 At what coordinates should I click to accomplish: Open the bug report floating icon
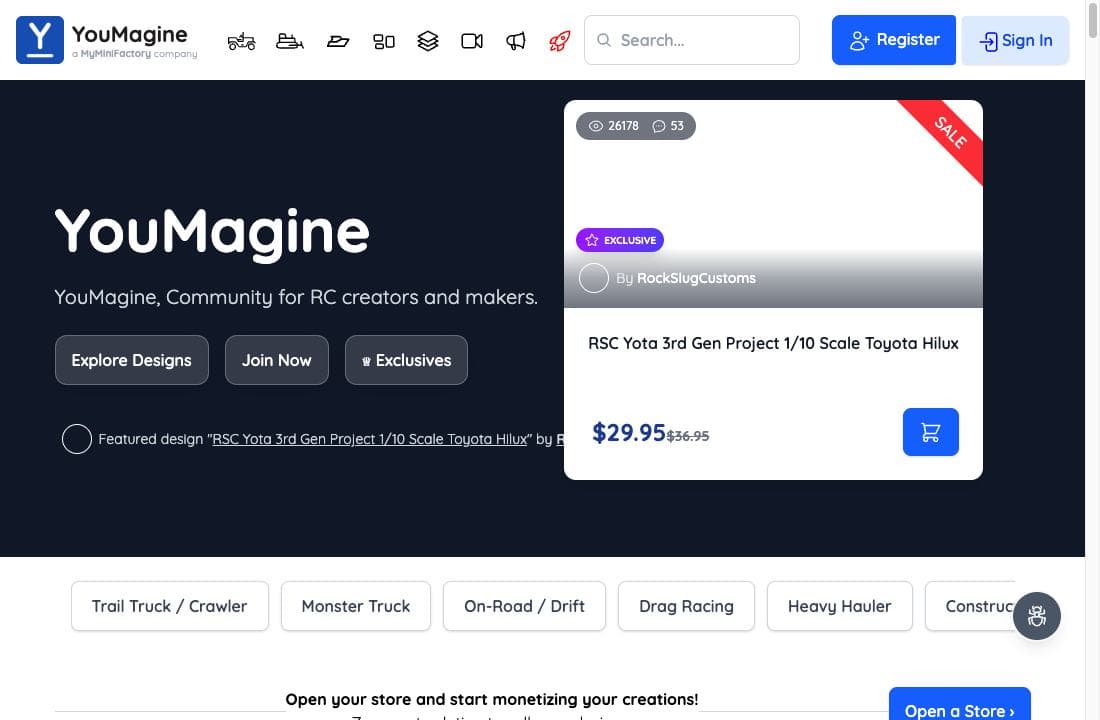pyautogui.click(x=1037, y=616)
